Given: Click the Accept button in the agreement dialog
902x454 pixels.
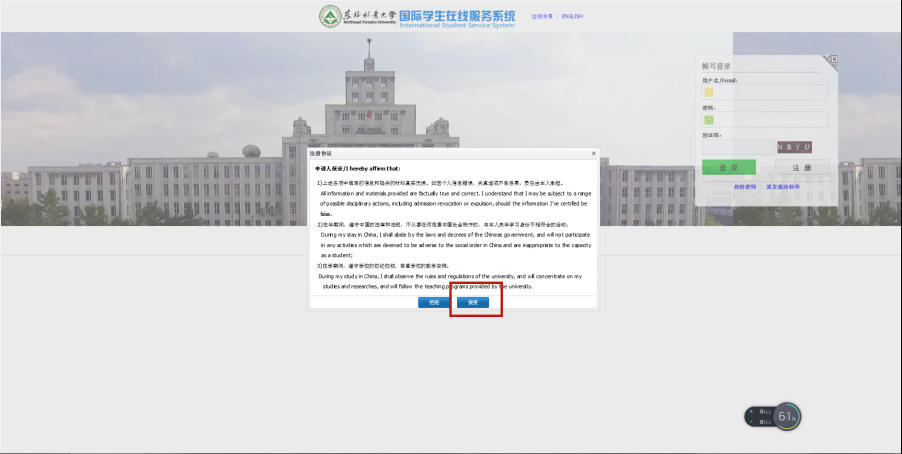Looking at the screenshot, I should [x=473, y=302].
